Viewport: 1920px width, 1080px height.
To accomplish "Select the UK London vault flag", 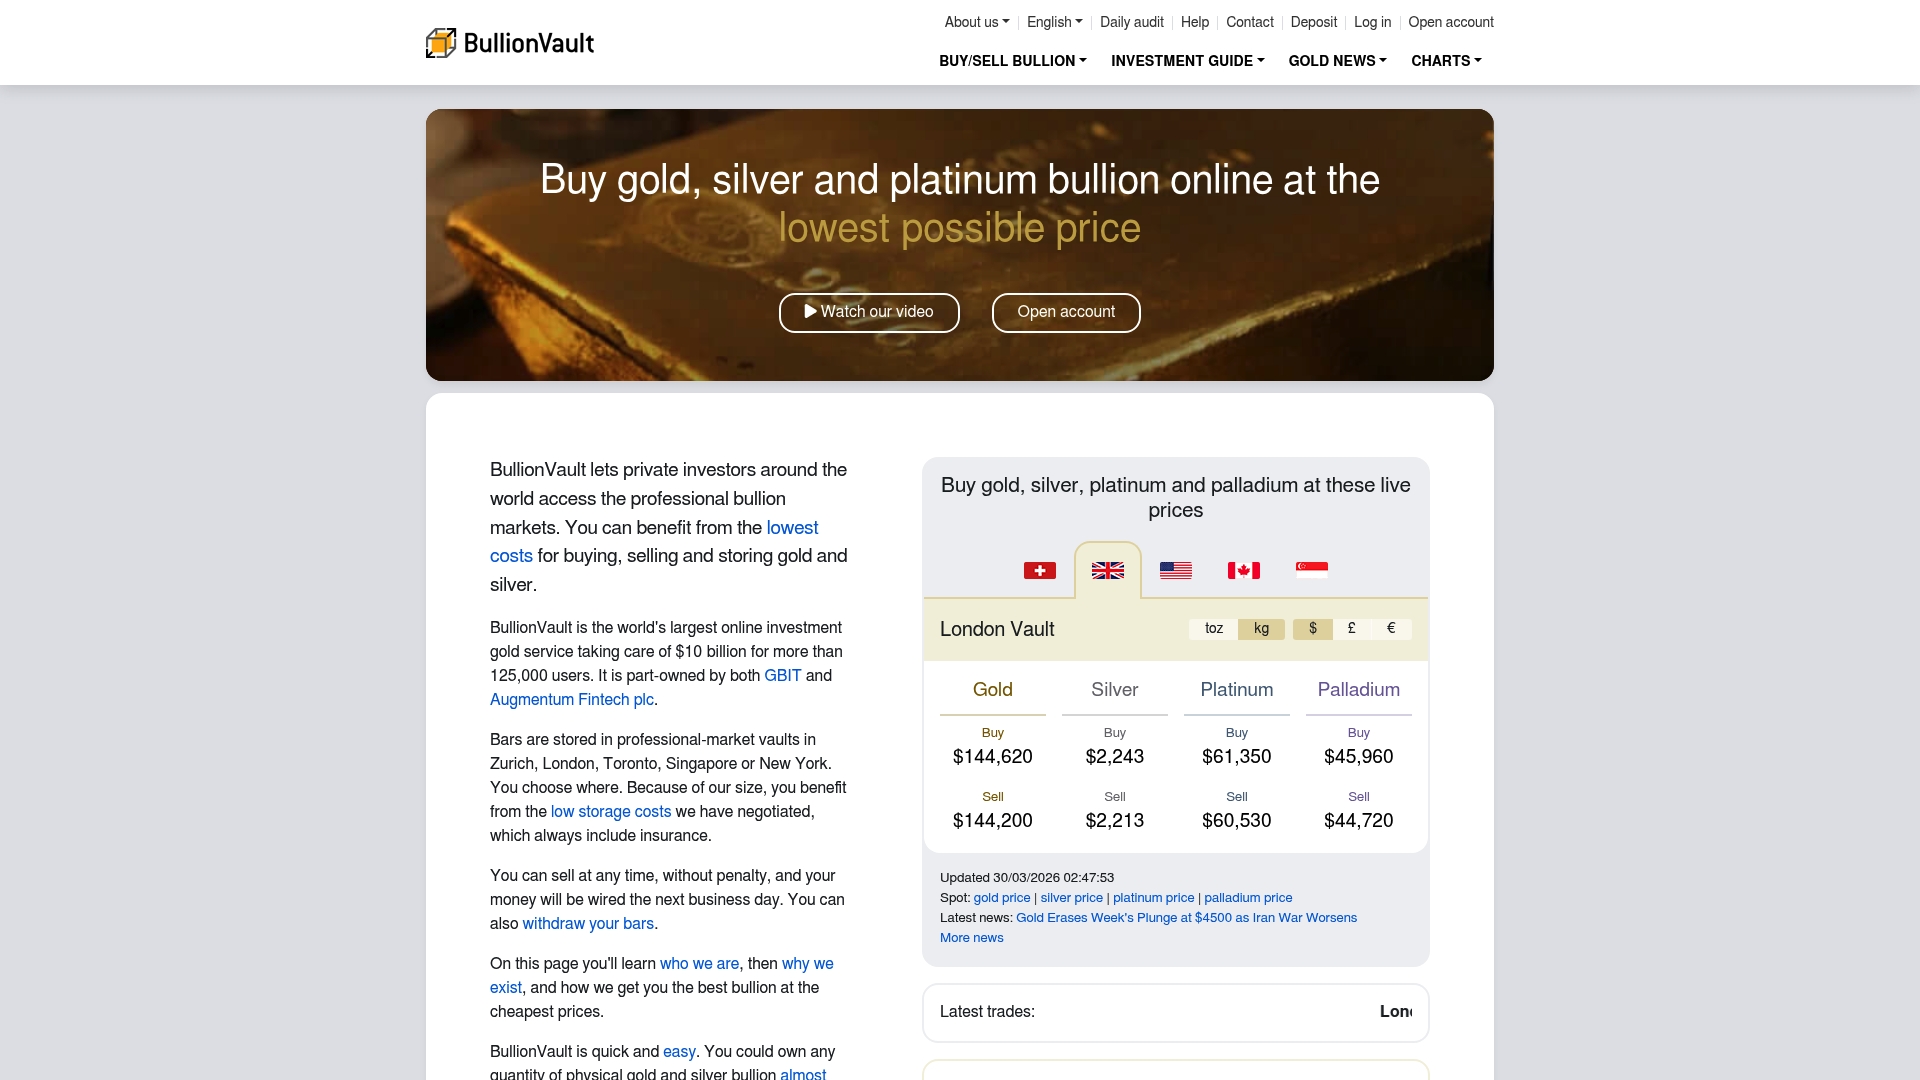I will (x=1107, y=570).
